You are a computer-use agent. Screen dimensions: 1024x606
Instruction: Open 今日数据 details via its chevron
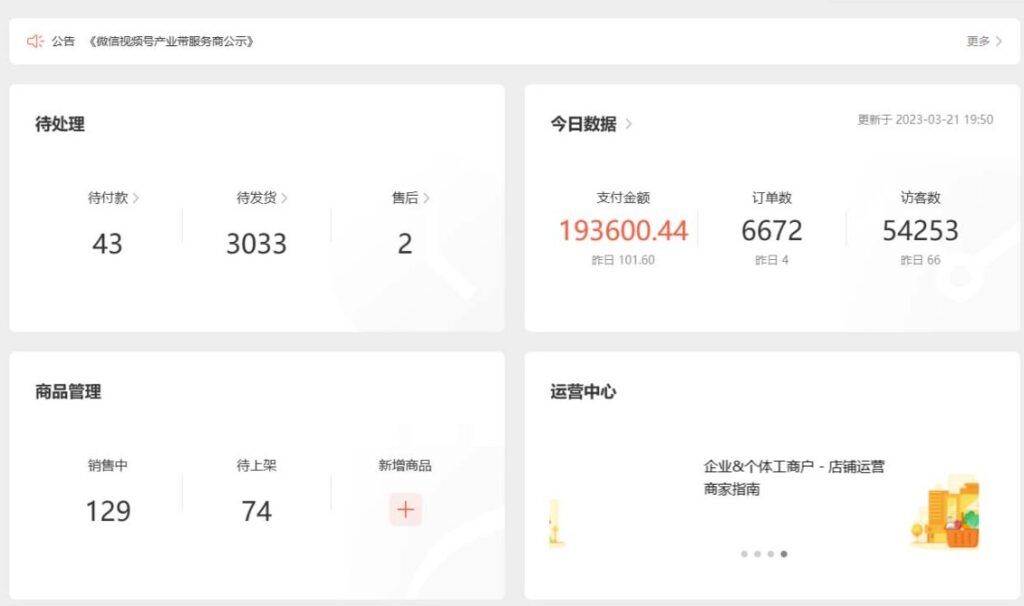[x=629, y=125]
